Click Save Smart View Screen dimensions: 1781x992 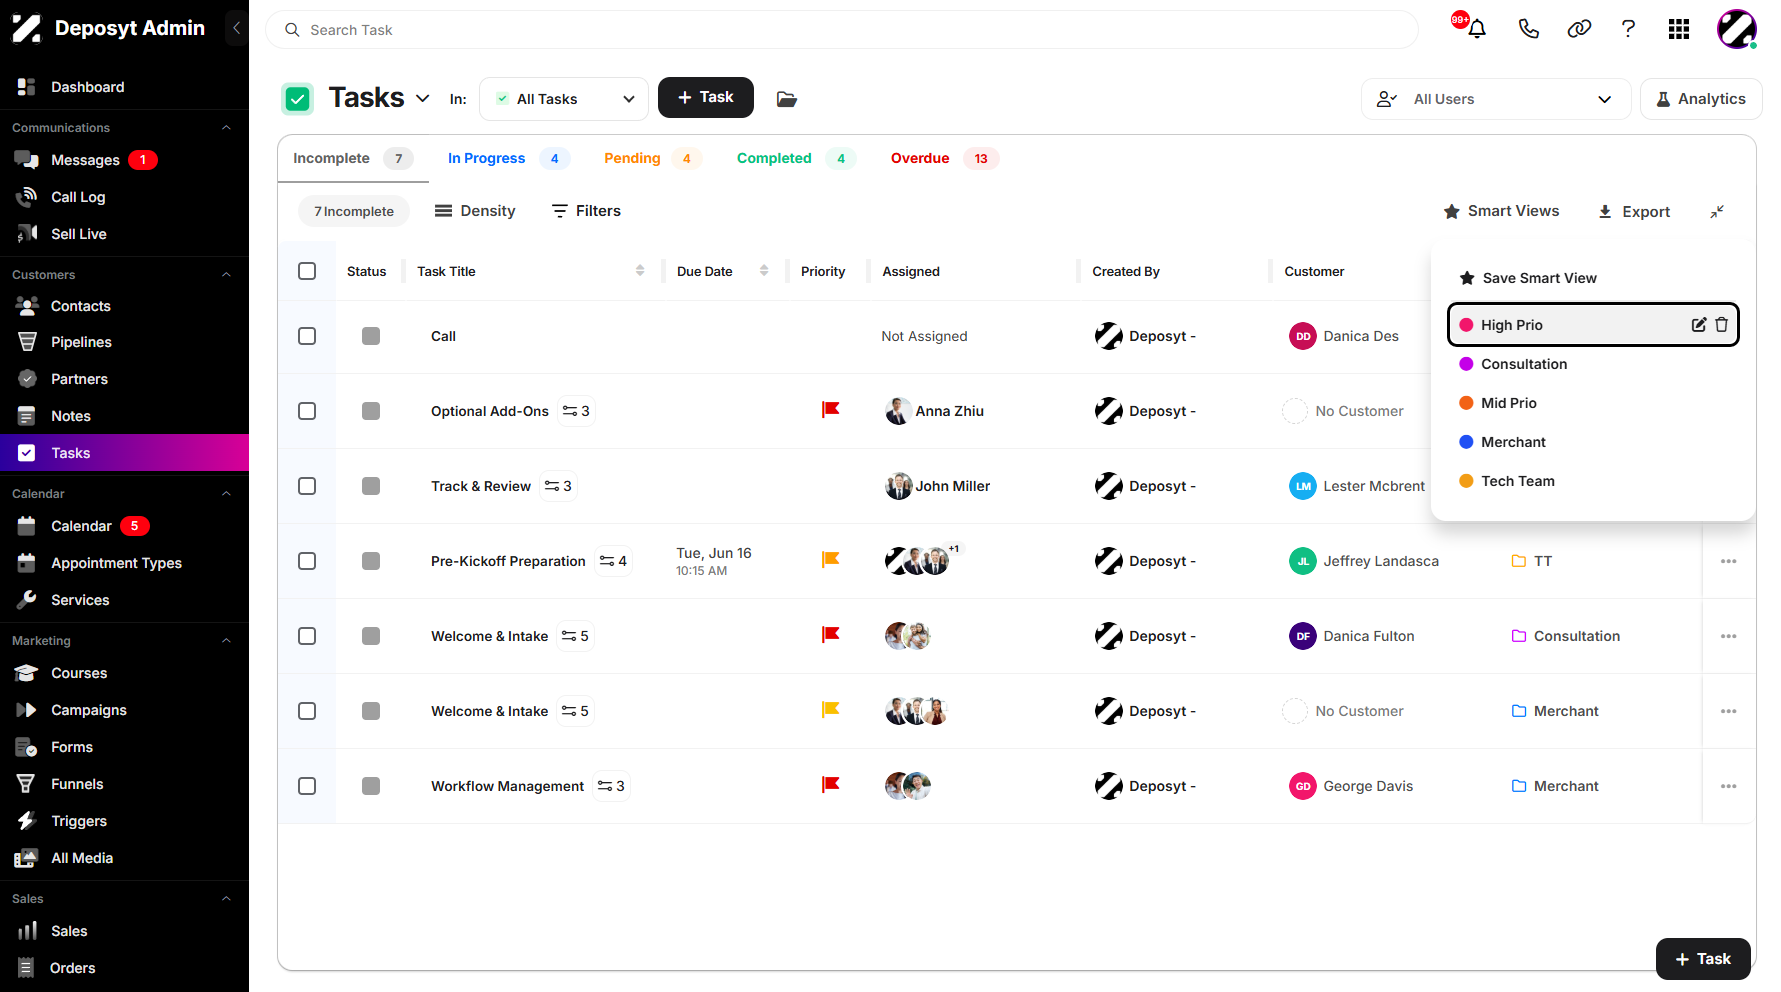click(1528, 278)
